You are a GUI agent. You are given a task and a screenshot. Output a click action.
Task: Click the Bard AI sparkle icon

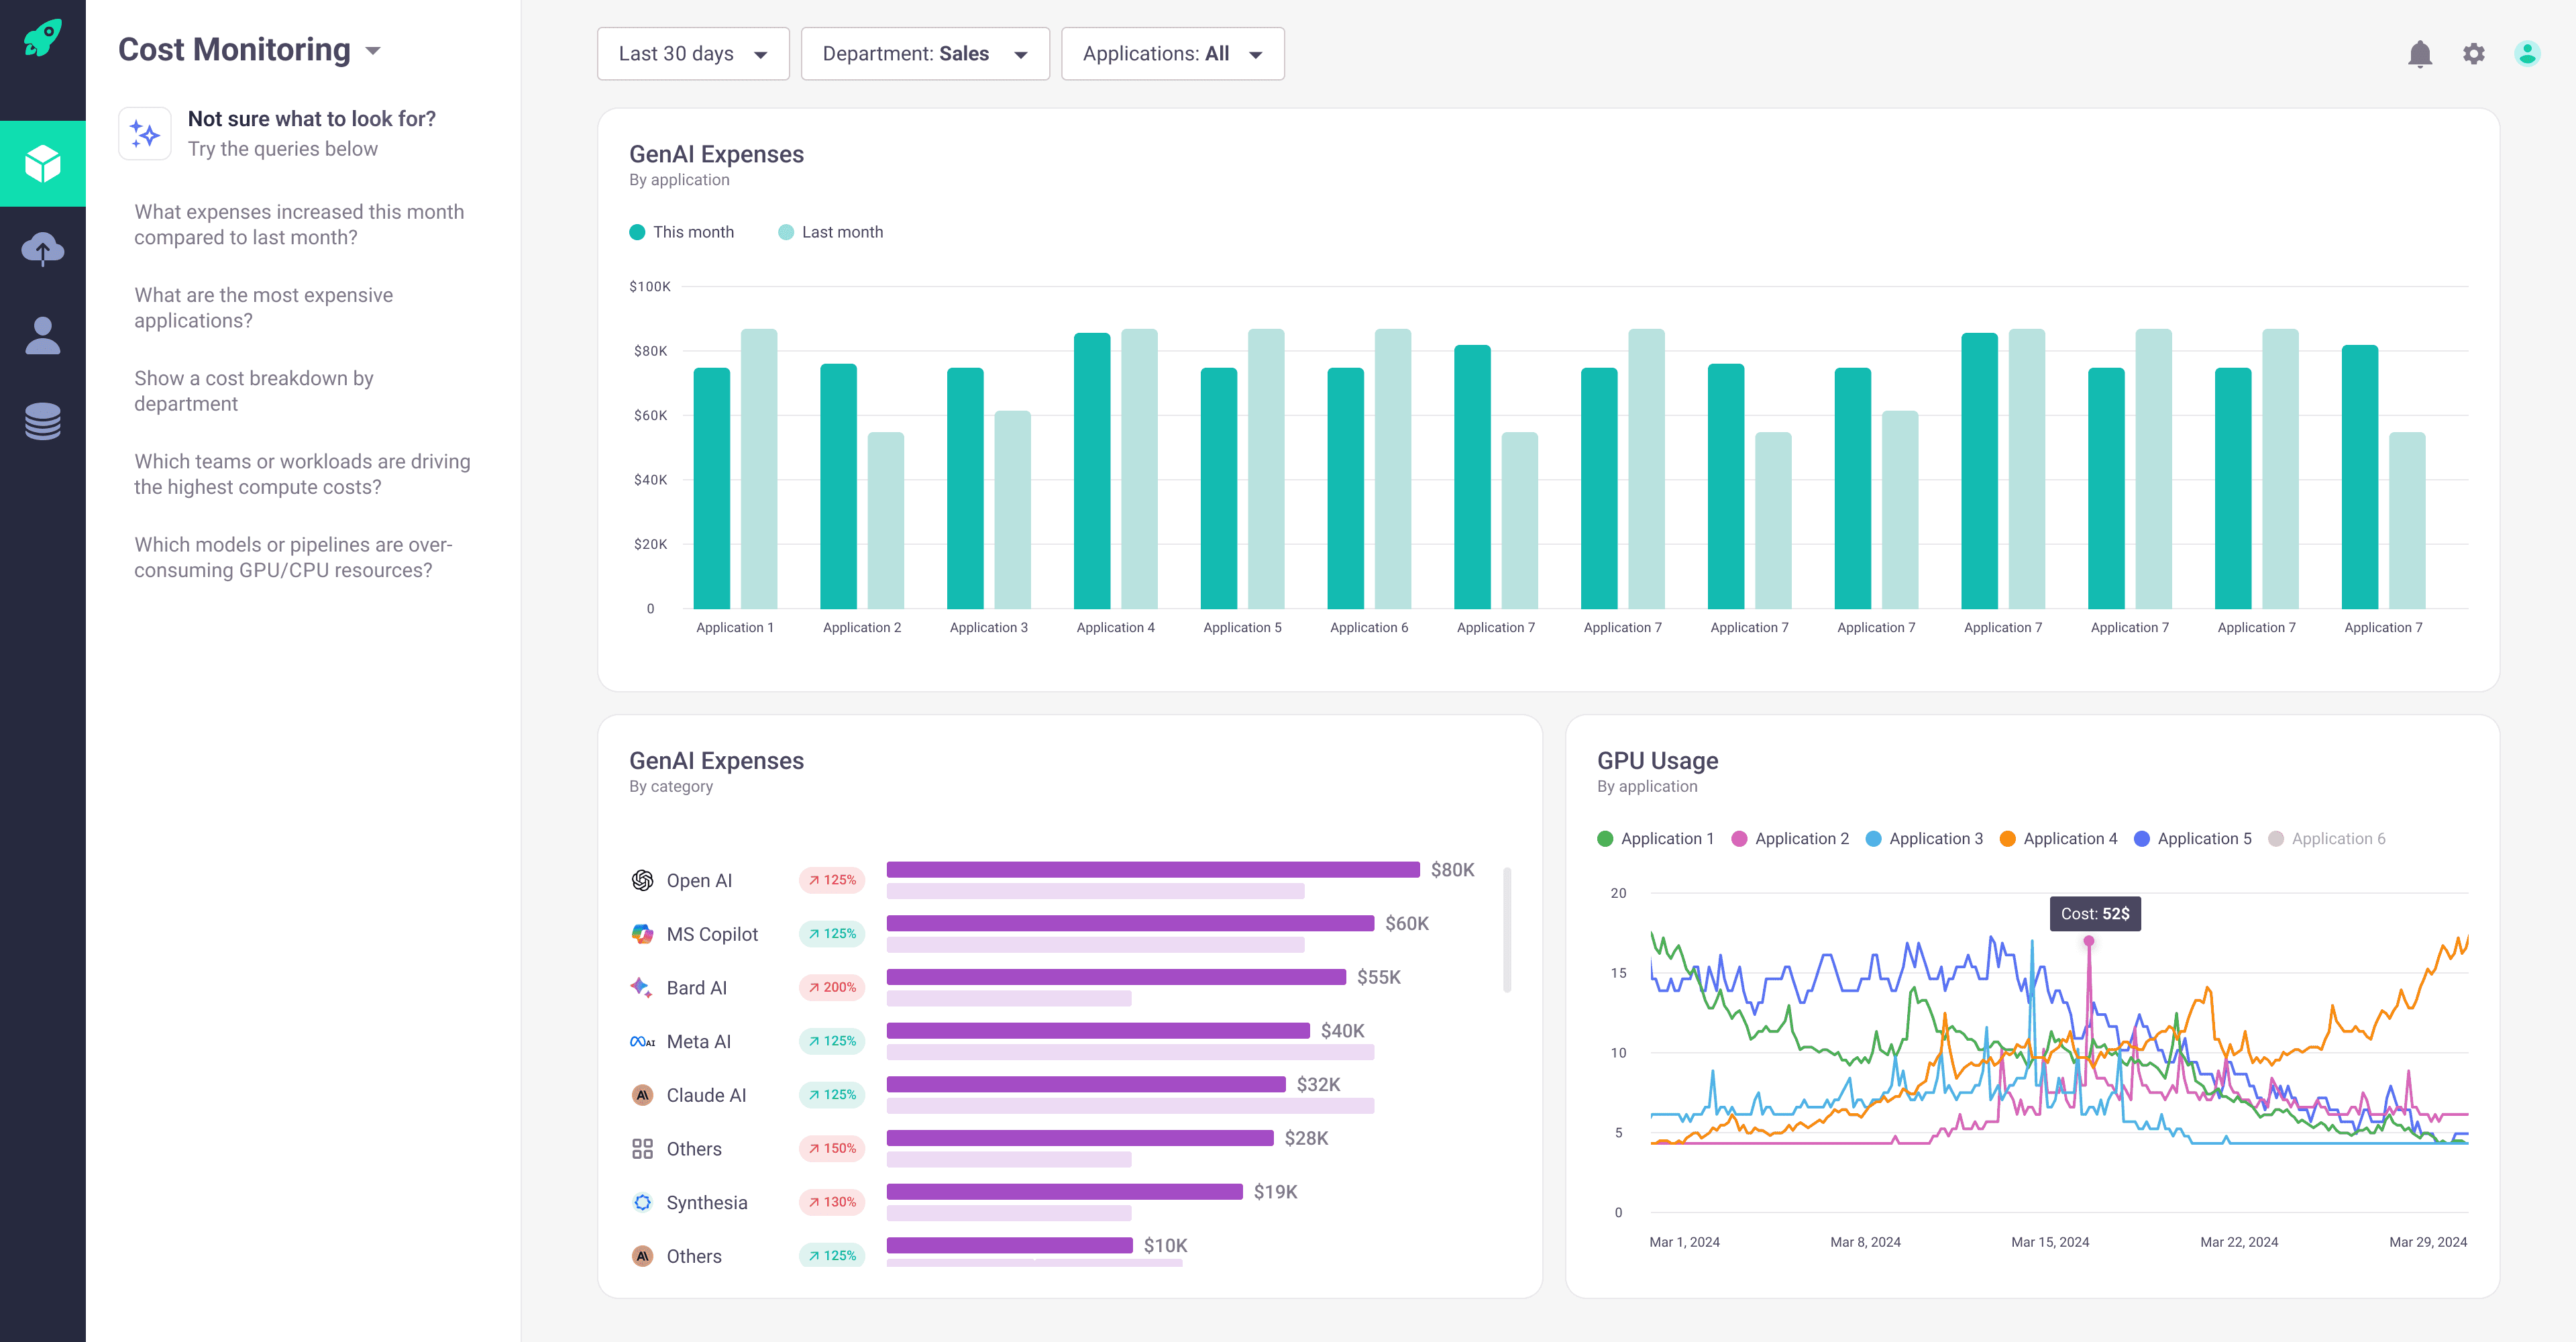pyautogui.click(x=642, y=987)
